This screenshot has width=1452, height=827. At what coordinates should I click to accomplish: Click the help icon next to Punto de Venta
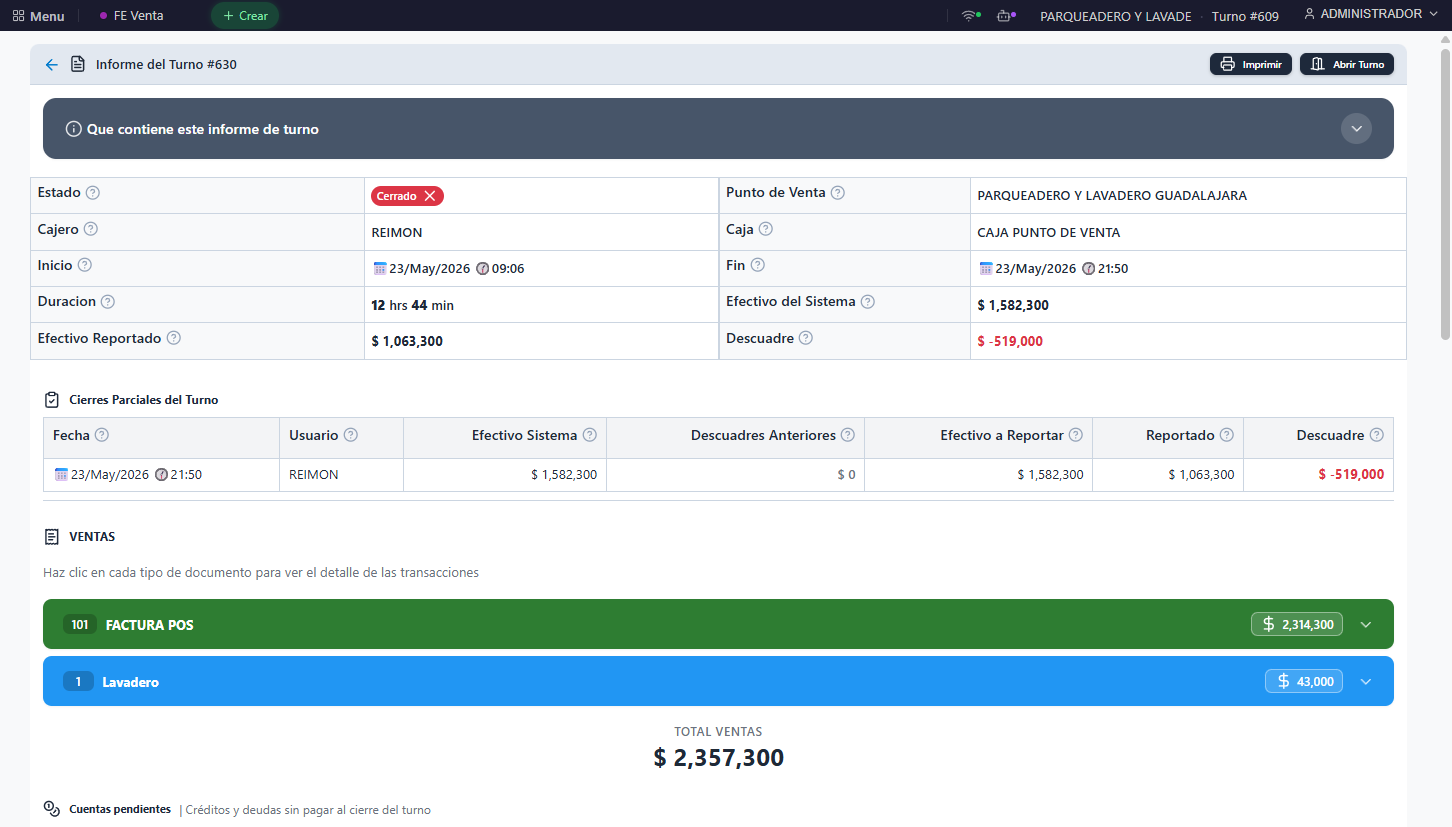tap(838, 192)
